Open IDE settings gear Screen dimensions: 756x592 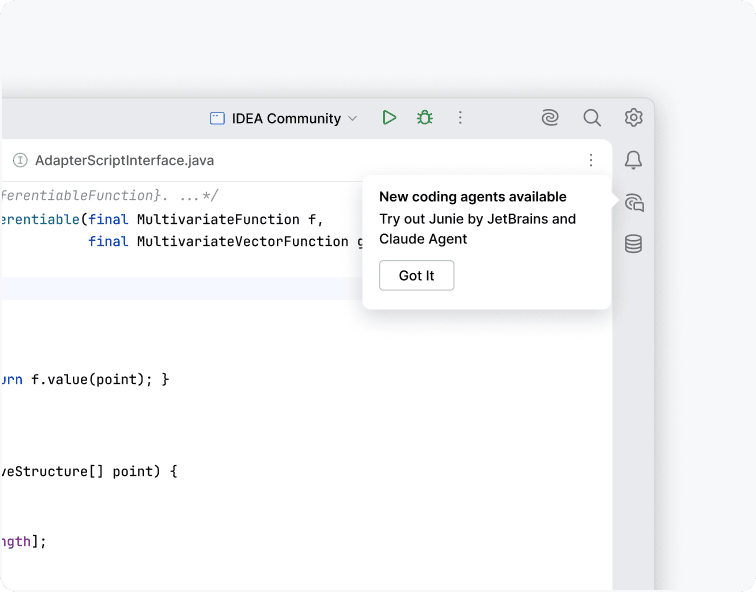pos(633,118)
